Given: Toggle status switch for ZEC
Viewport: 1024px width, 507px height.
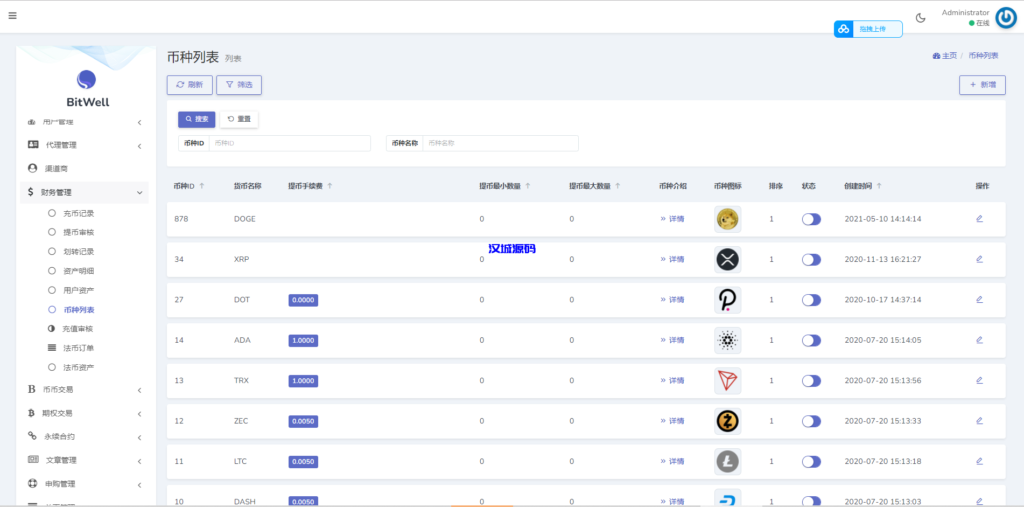Looking at the screenshot, I should 811,421.
